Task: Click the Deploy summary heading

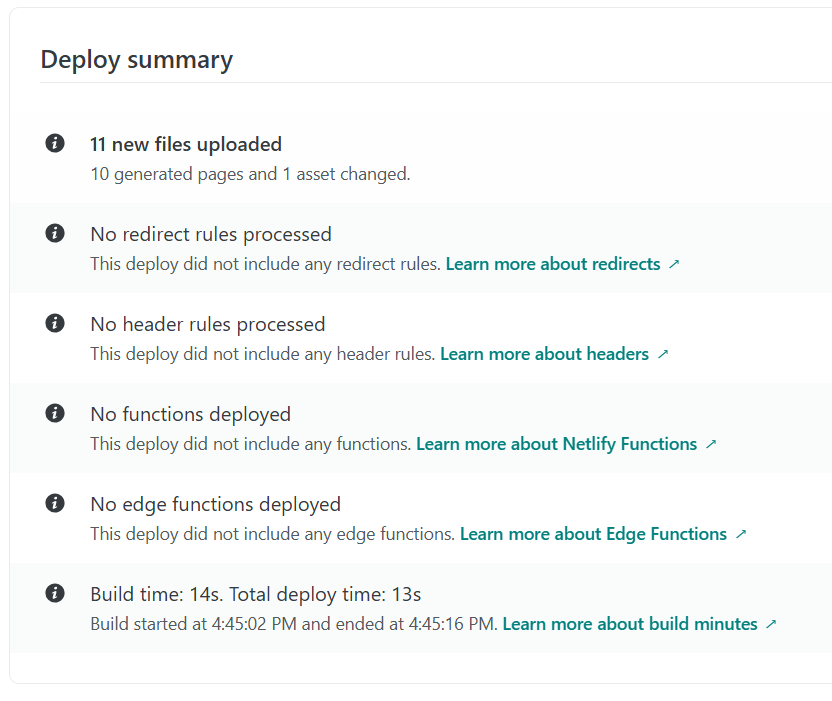Action: point(137,59)
